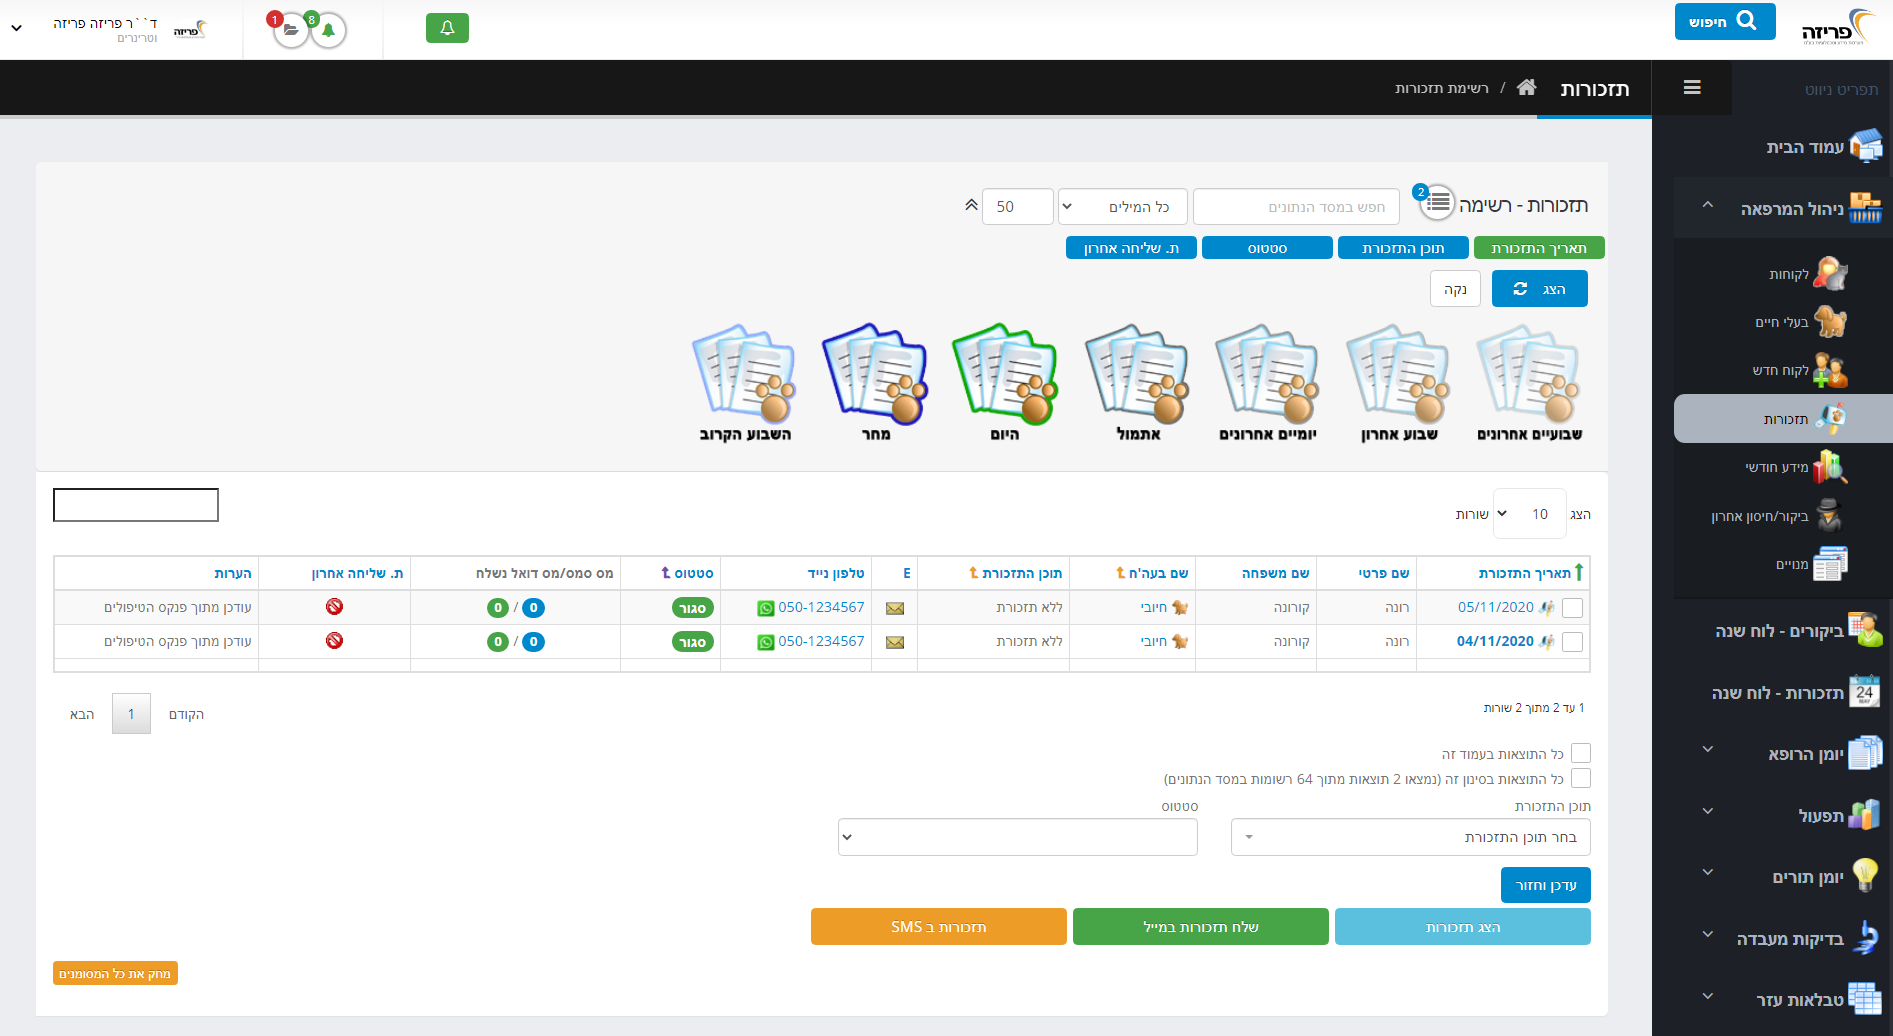The height and width of the screenshot is (1036, 1893).
Task: Click the נקה clear button
Action: (x=1455, y=289)
